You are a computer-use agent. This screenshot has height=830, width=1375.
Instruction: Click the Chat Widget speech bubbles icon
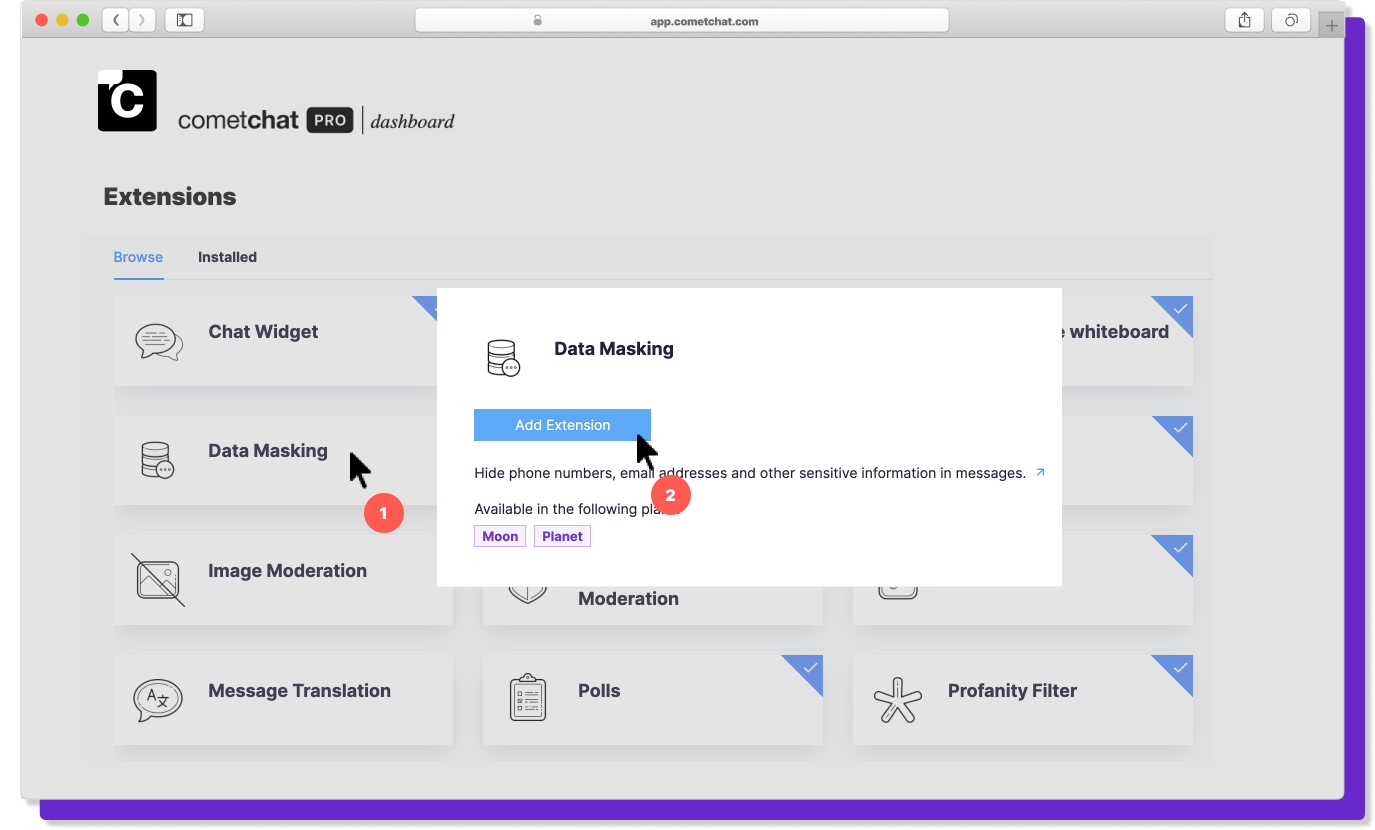click(x=159, y=342)
